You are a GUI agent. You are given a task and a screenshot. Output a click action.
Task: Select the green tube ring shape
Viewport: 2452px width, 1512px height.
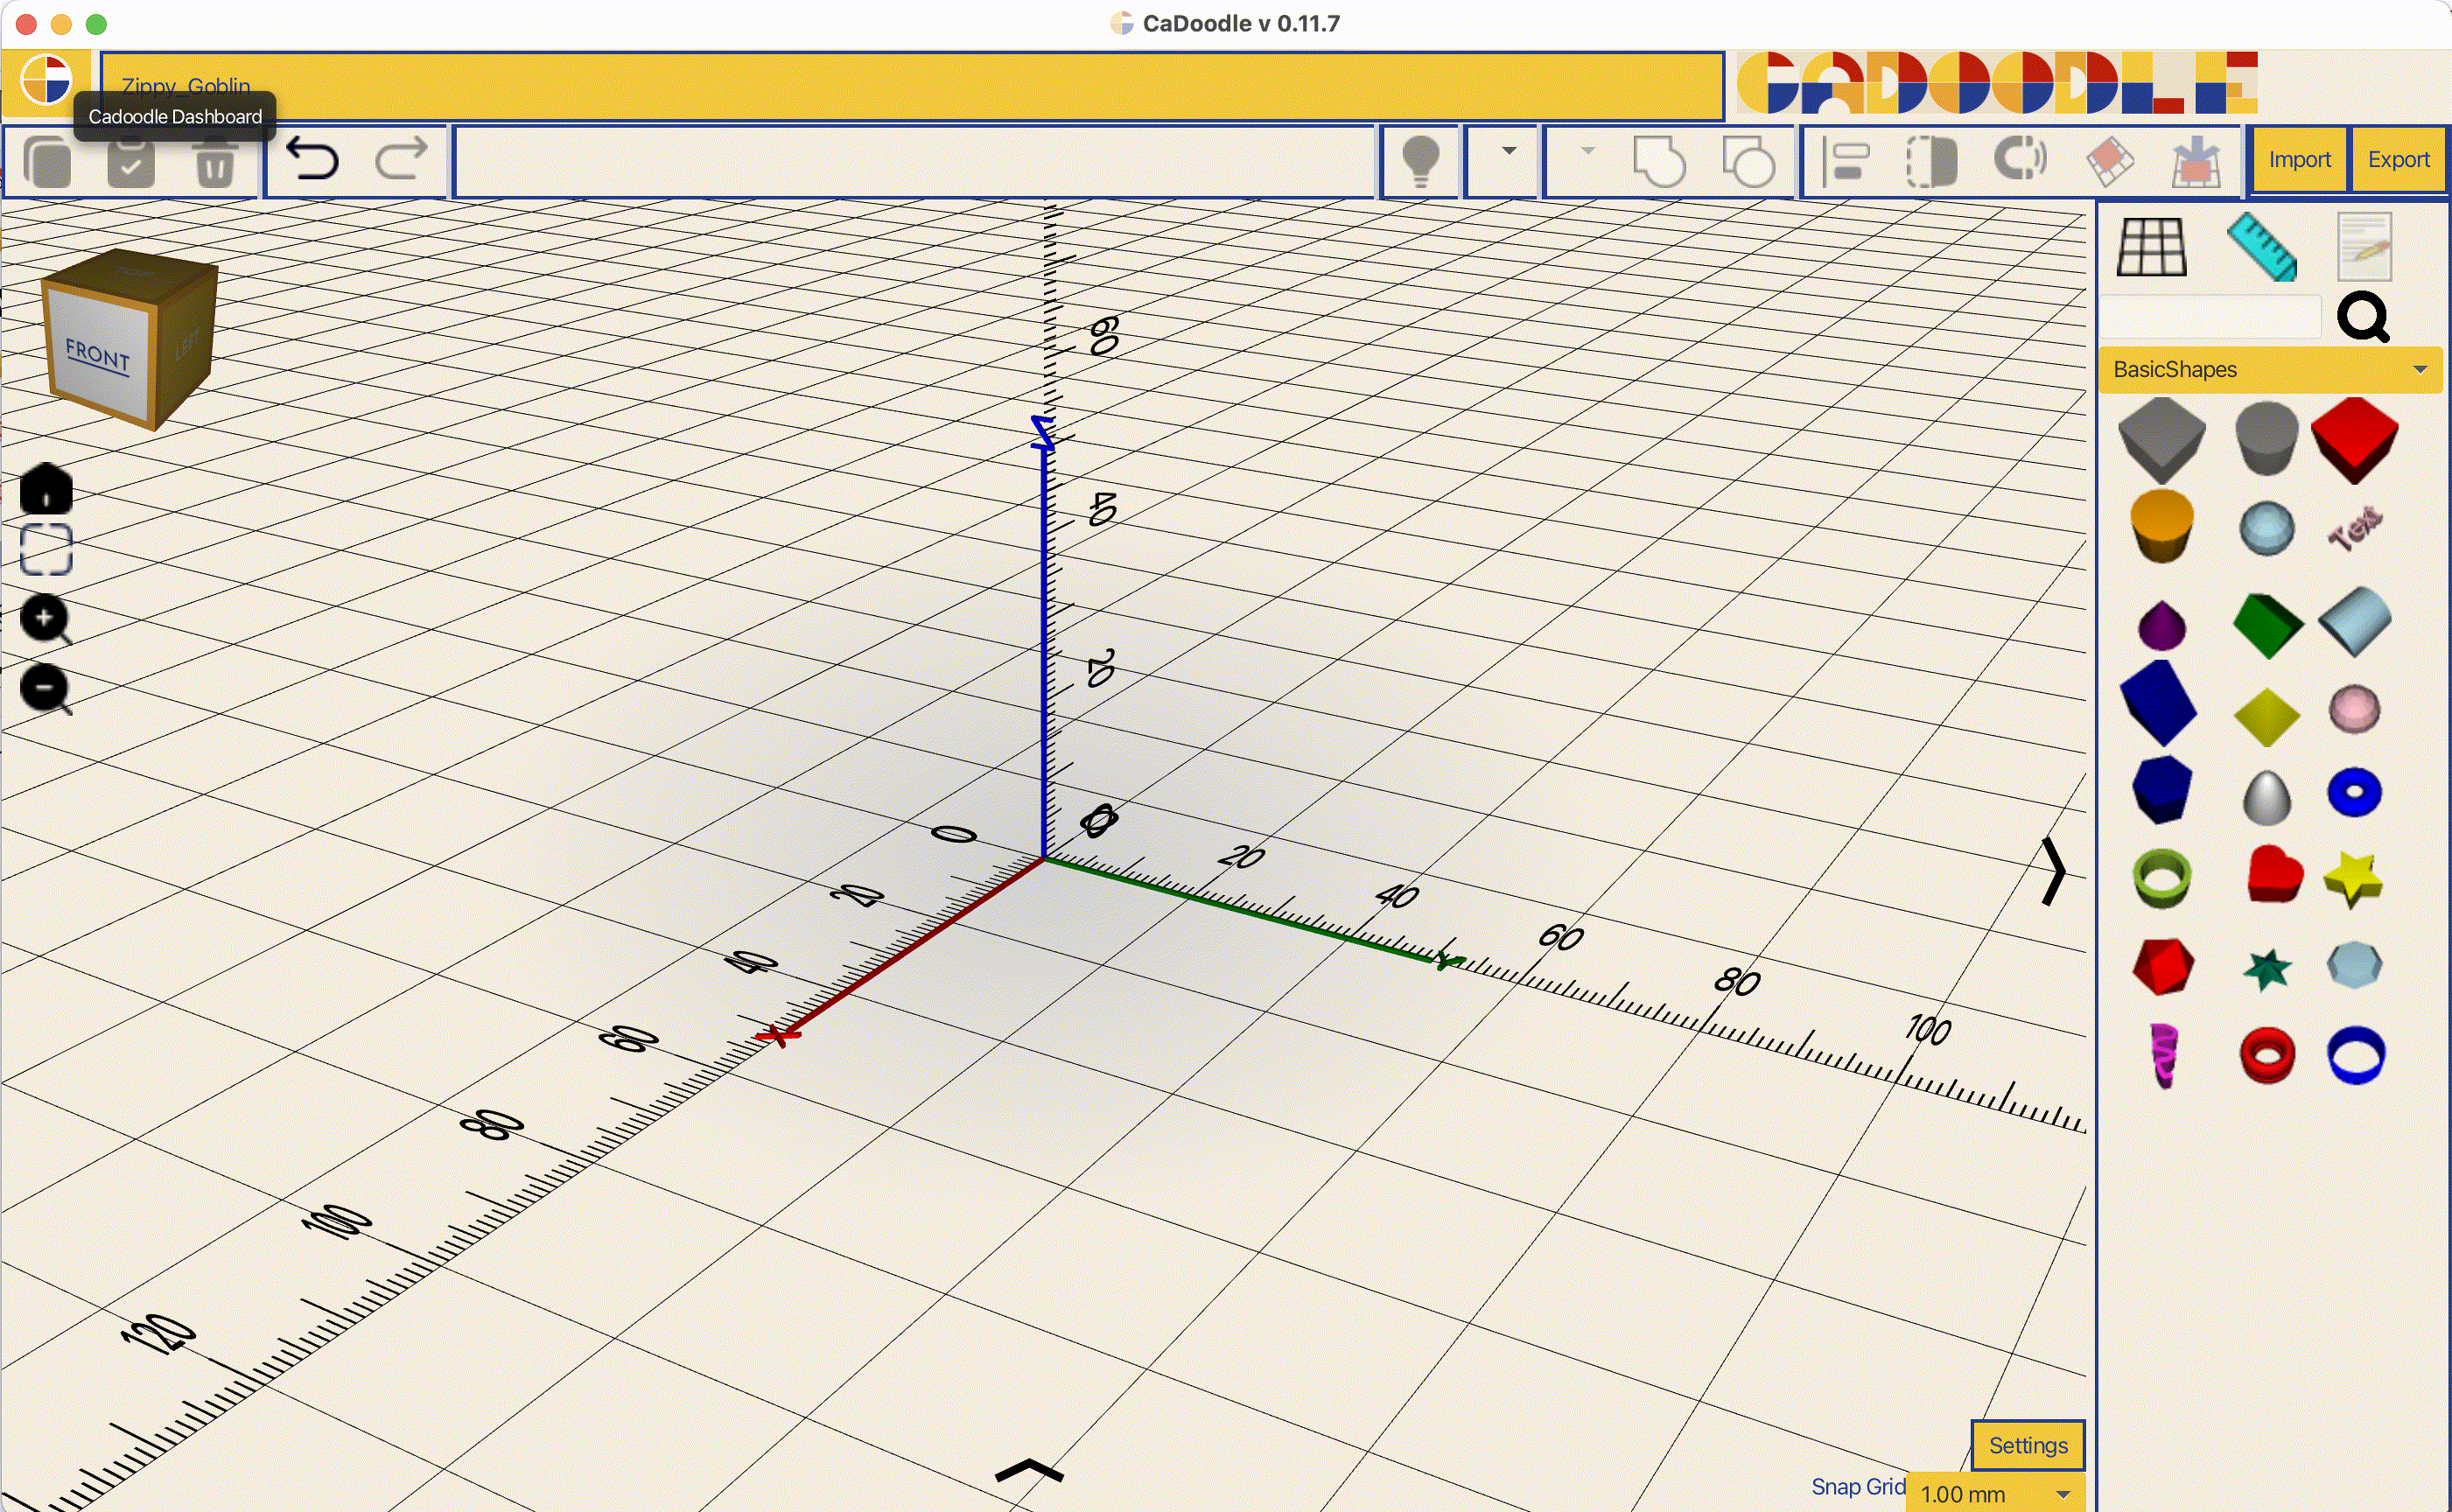(x=2161, y=878)
